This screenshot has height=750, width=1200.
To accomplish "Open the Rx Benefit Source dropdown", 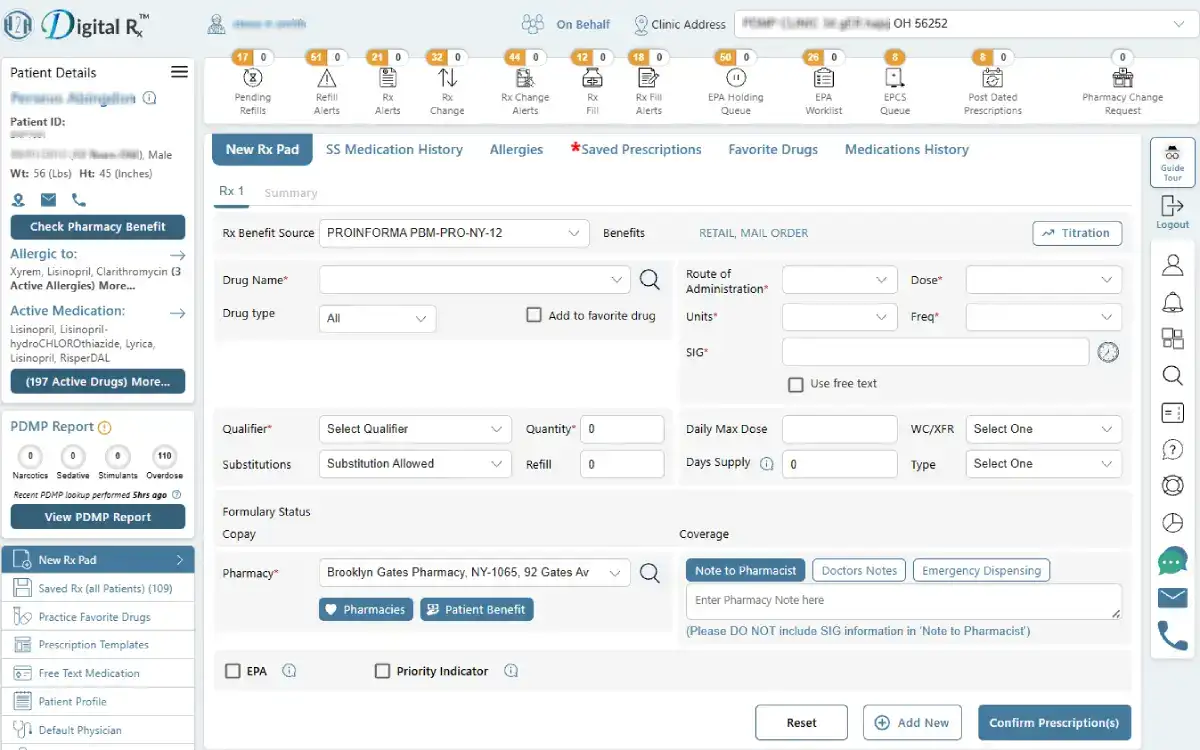I will 454,233.
